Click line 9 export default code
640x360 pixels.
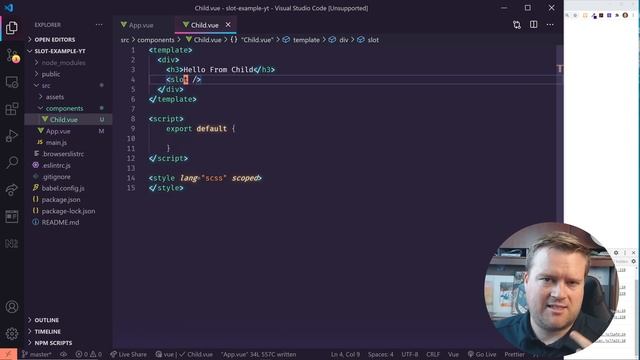click(200, 129)
